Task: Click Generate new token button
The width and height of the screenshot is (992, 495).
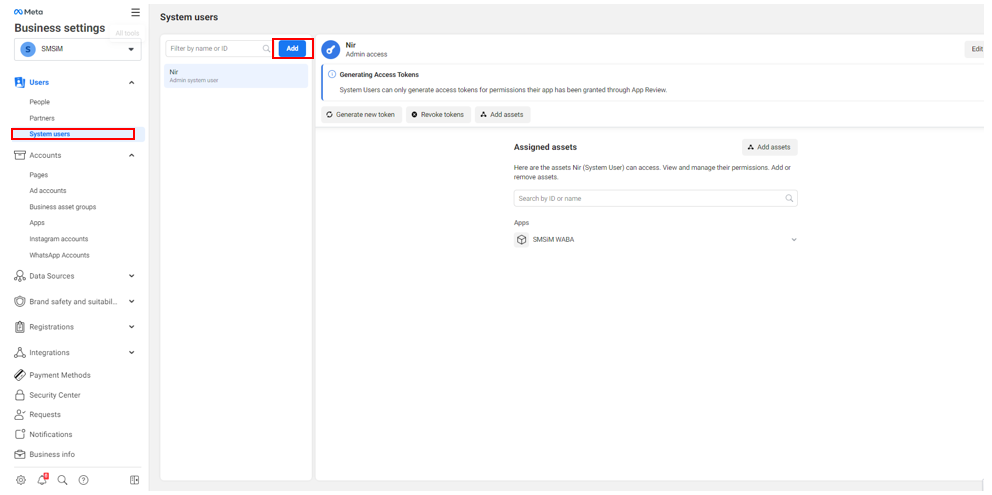Action: (x=361, y=115)
